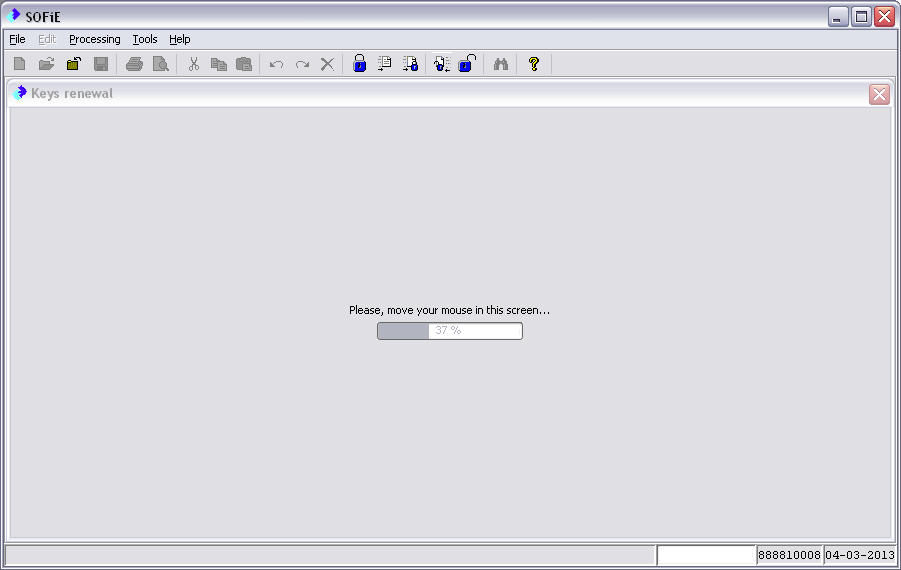Click the New document toolbar icon
The image size is (901, 570).
click(x=20, y=64)
